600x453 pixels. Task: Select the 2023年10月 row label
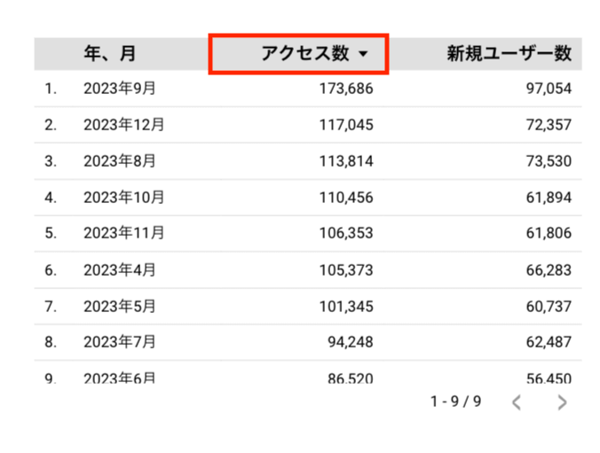(124, 197)
